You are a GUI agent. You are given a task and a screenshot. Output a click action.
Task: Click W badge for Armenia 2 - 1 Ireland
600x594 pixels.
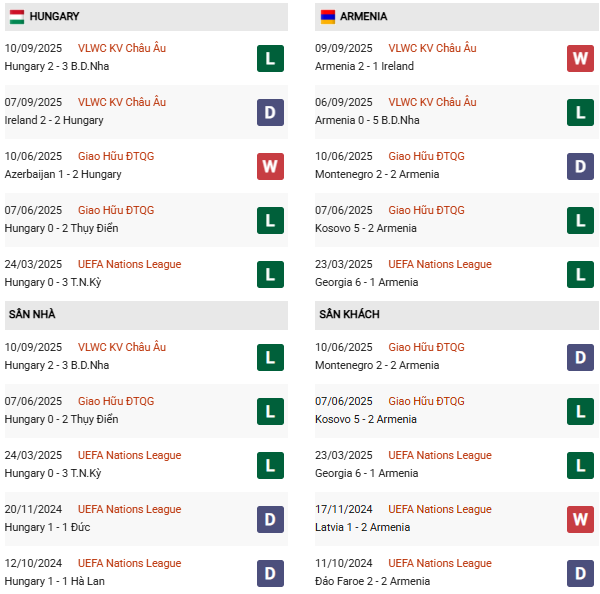coord(580,58)
